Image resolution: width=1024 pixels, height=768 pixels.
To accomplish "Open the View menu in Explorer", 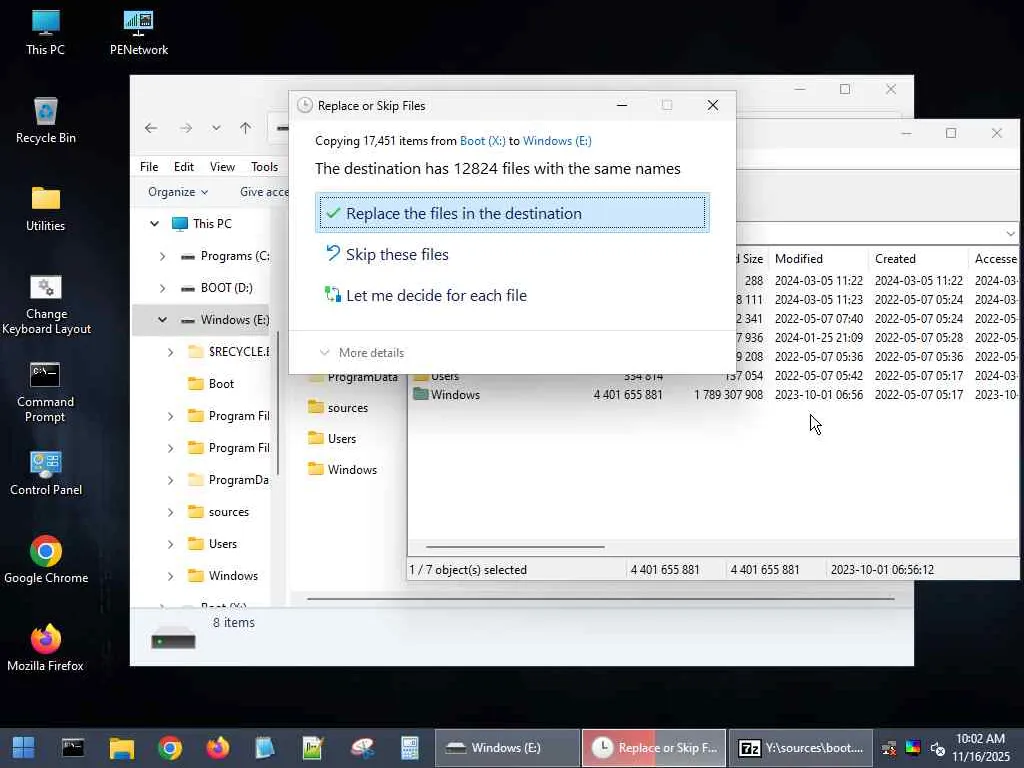I will [222, 167].
